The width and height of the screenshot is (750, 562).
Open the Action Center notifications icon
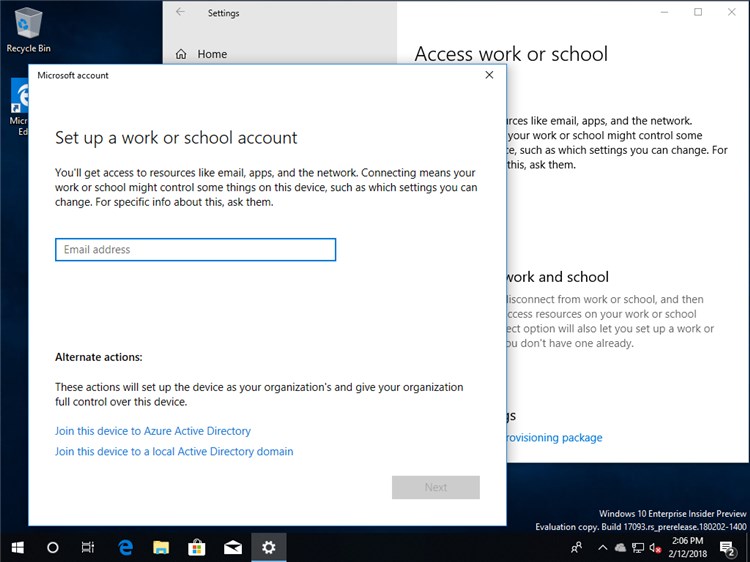tap(730, 547)
